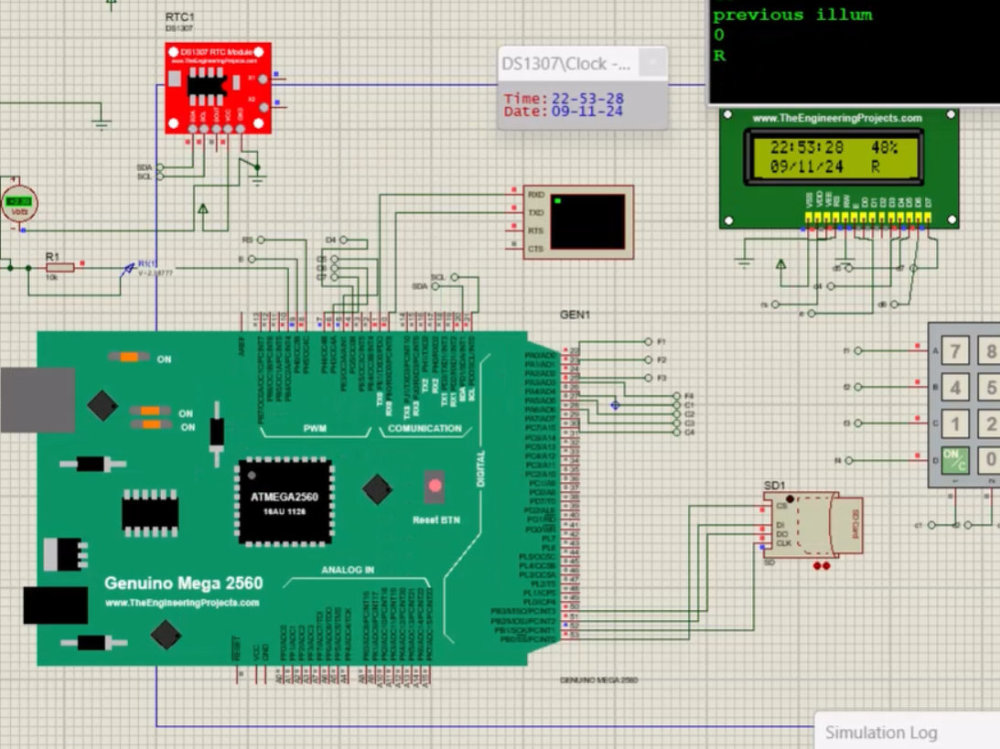Click the green LCD display screen
This screenshot has height=749, width=1000.
click(x=833, y=157)
